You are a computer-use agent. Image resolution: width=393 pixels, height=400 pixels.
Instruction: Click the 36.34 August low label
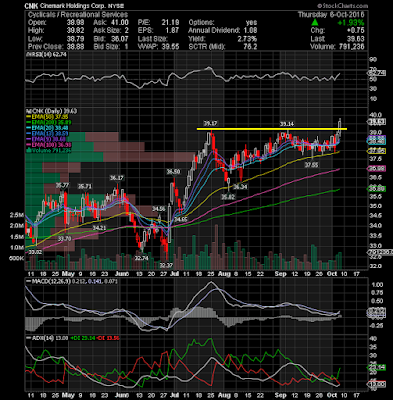(x=240, y=187)
